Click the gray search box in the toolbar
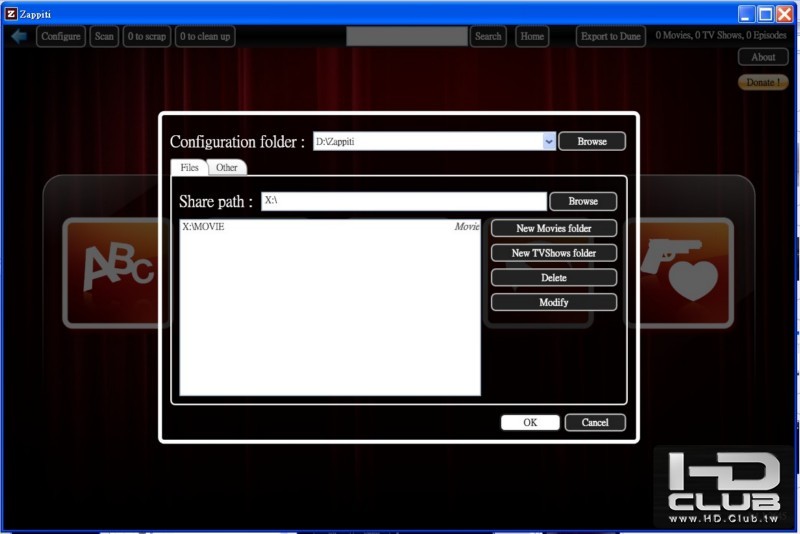 [x=407, y=36]
